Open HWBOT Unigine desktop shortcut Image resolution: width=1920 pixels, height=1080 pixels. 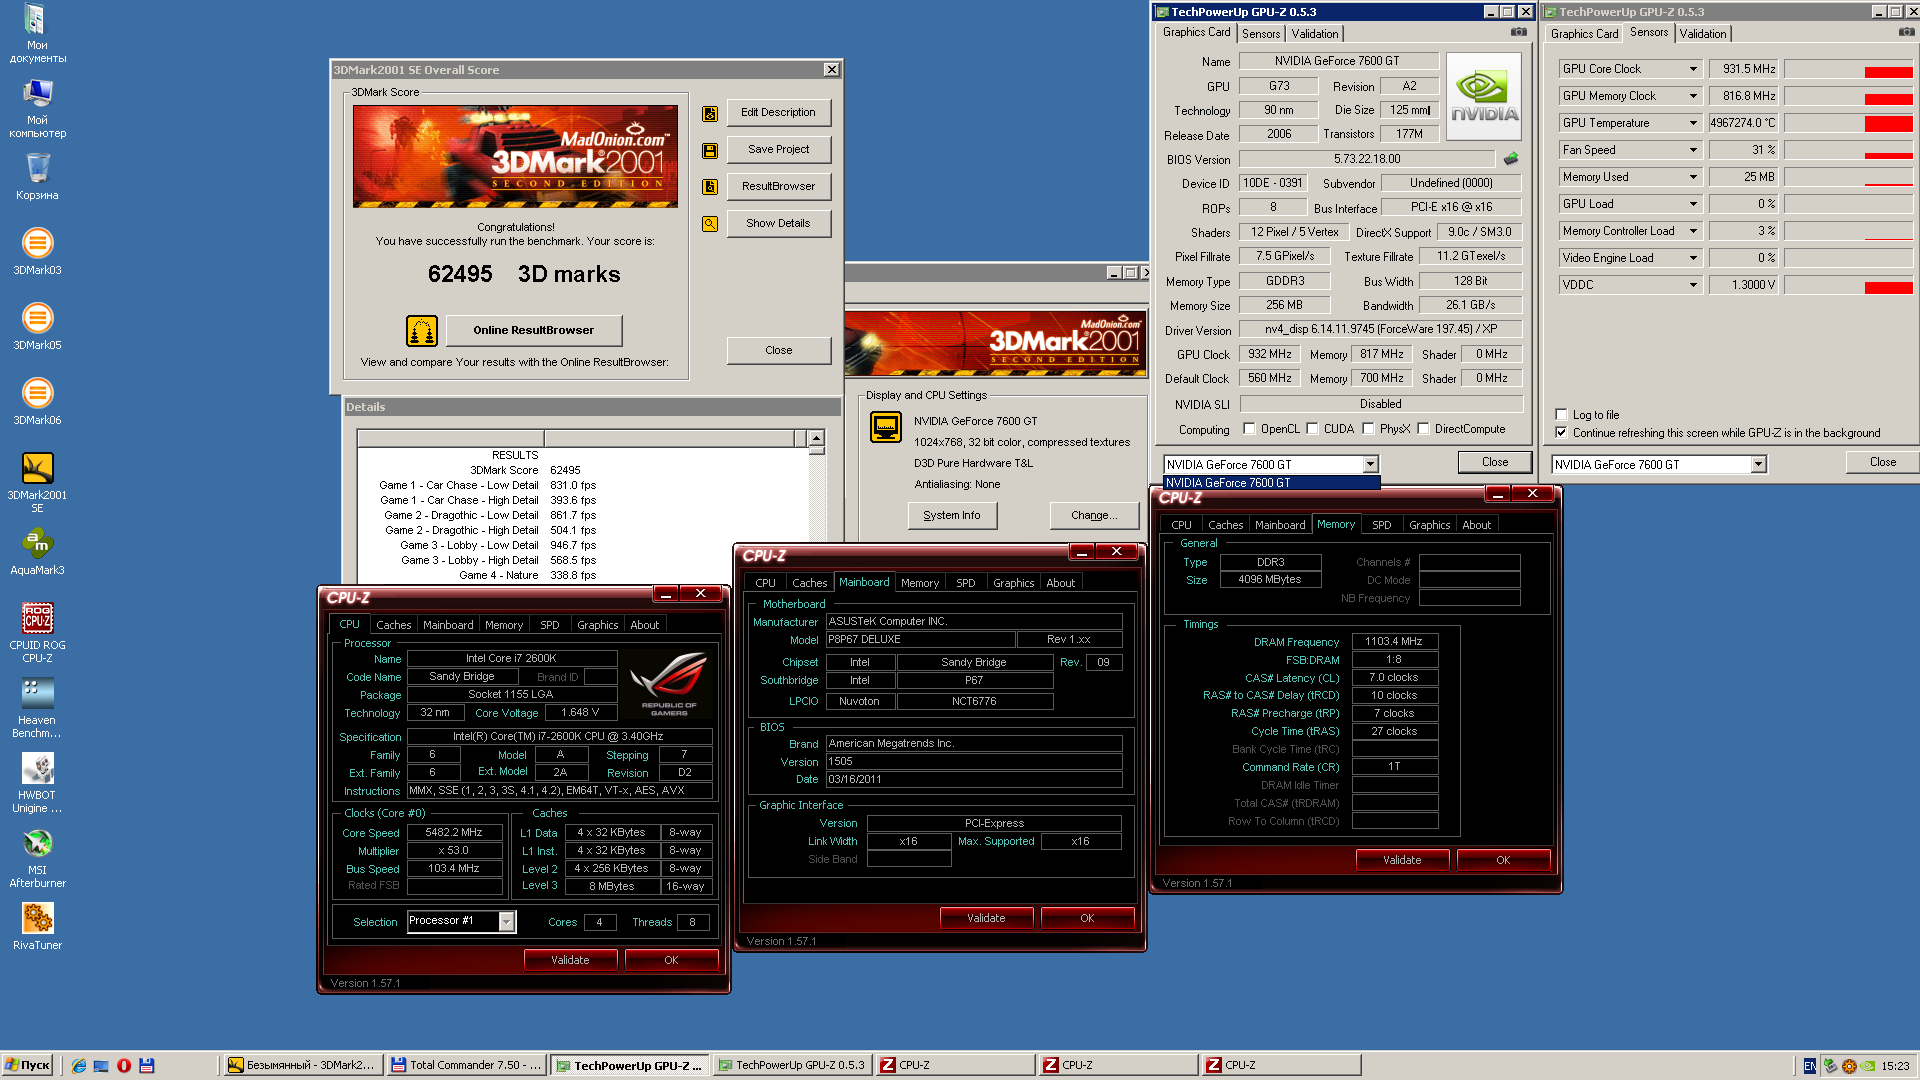pyautogui.click(x=37, y=782)
